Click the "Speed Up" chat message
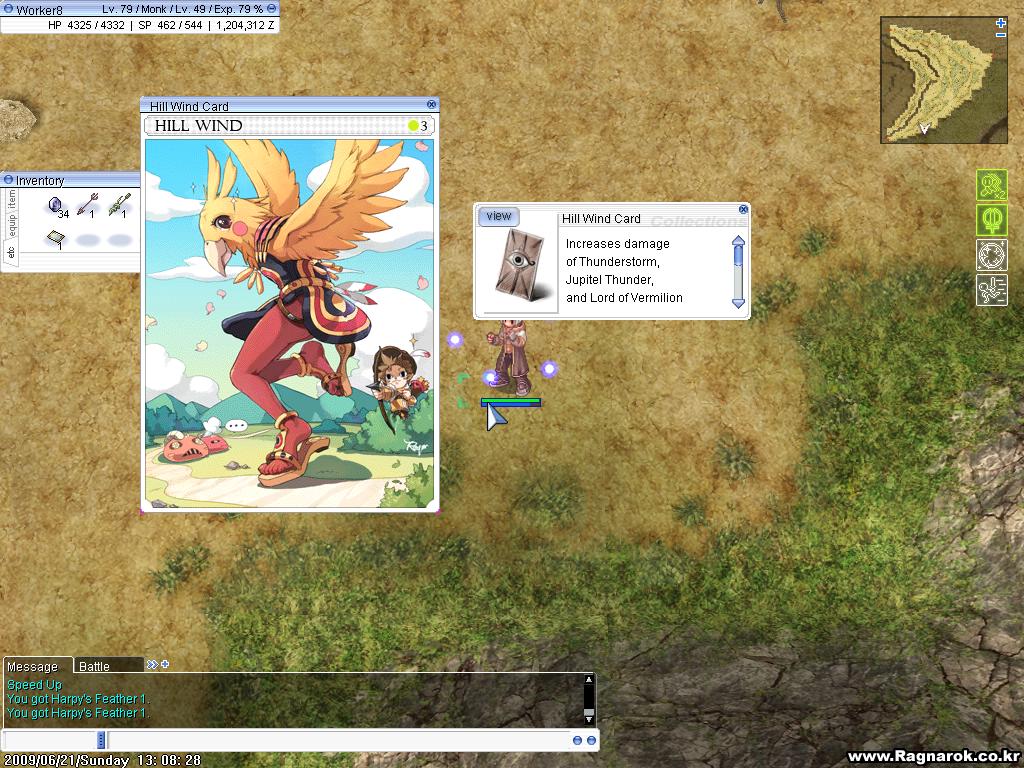This screenshot has width=1024, height=768. pyautogui.click(x=35, y=684)
